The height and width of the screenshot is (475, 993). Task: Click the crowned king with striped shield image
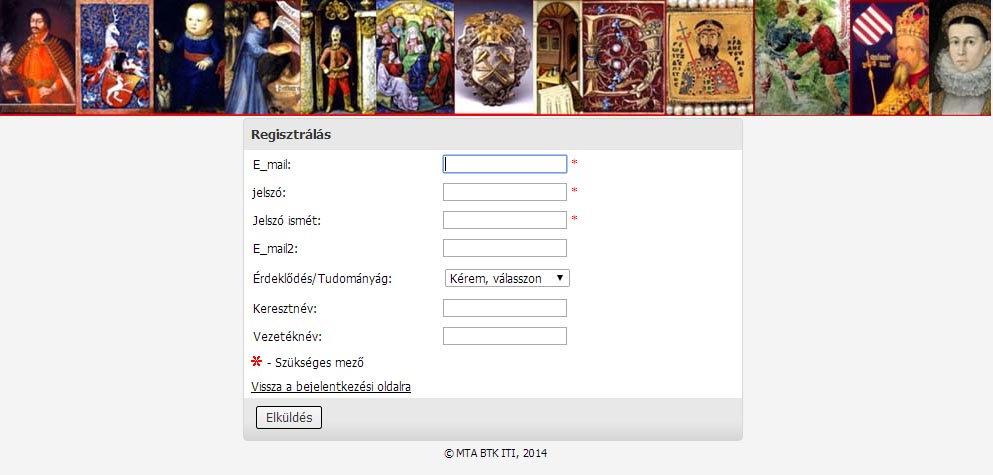(x=889, y=57)
